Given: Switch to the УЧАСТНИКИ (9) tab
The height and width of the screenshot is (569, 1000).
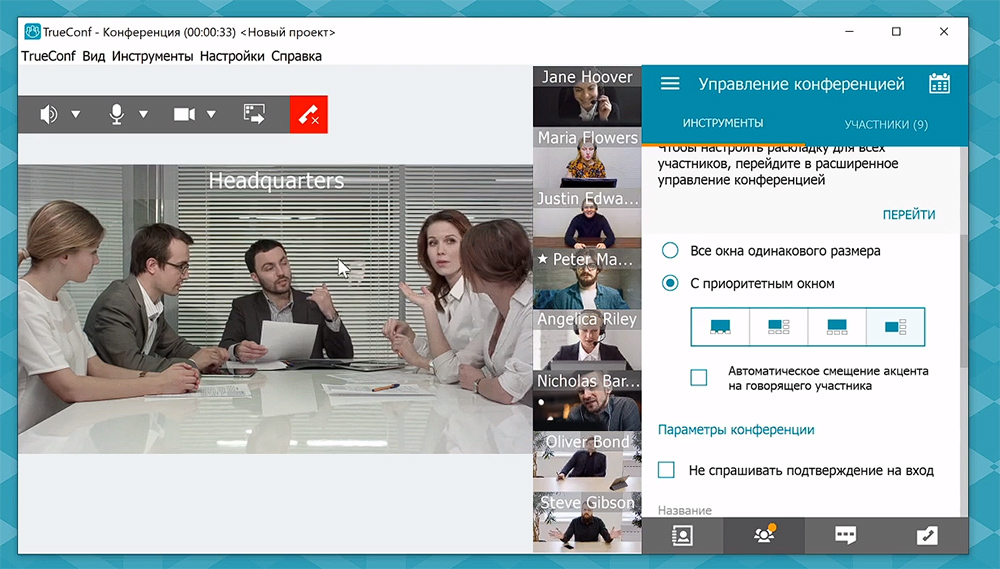Looking at the screenshot, I should [x=886, y=124].
